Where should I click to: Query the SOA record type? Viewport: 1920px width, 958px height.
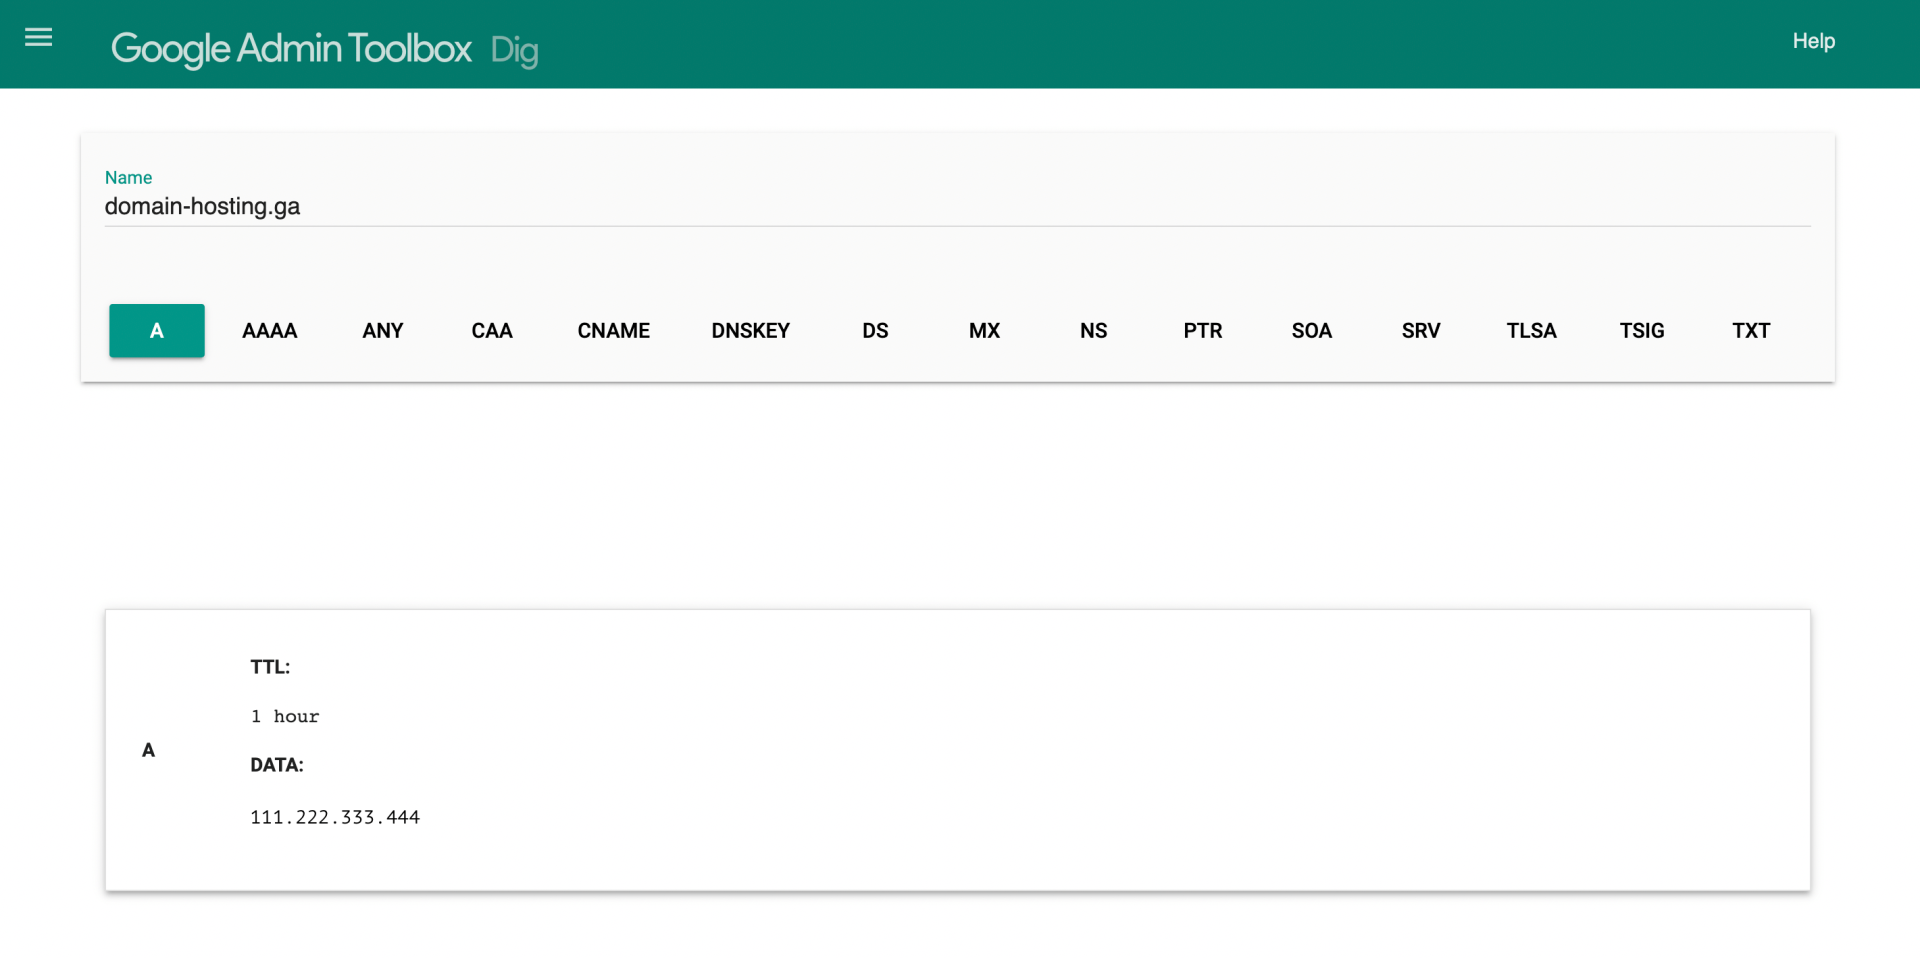coord(1311,331)
